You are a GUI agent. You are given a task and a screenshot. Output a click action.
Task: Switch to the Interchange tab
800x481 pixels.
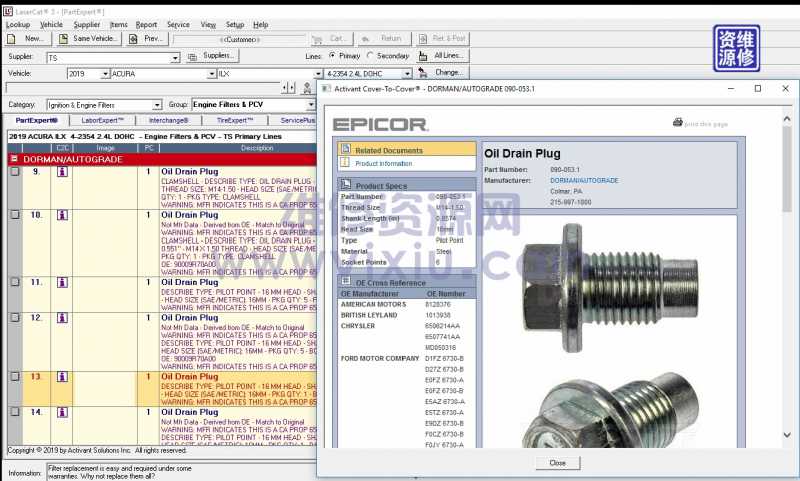(x=169, y=120)
